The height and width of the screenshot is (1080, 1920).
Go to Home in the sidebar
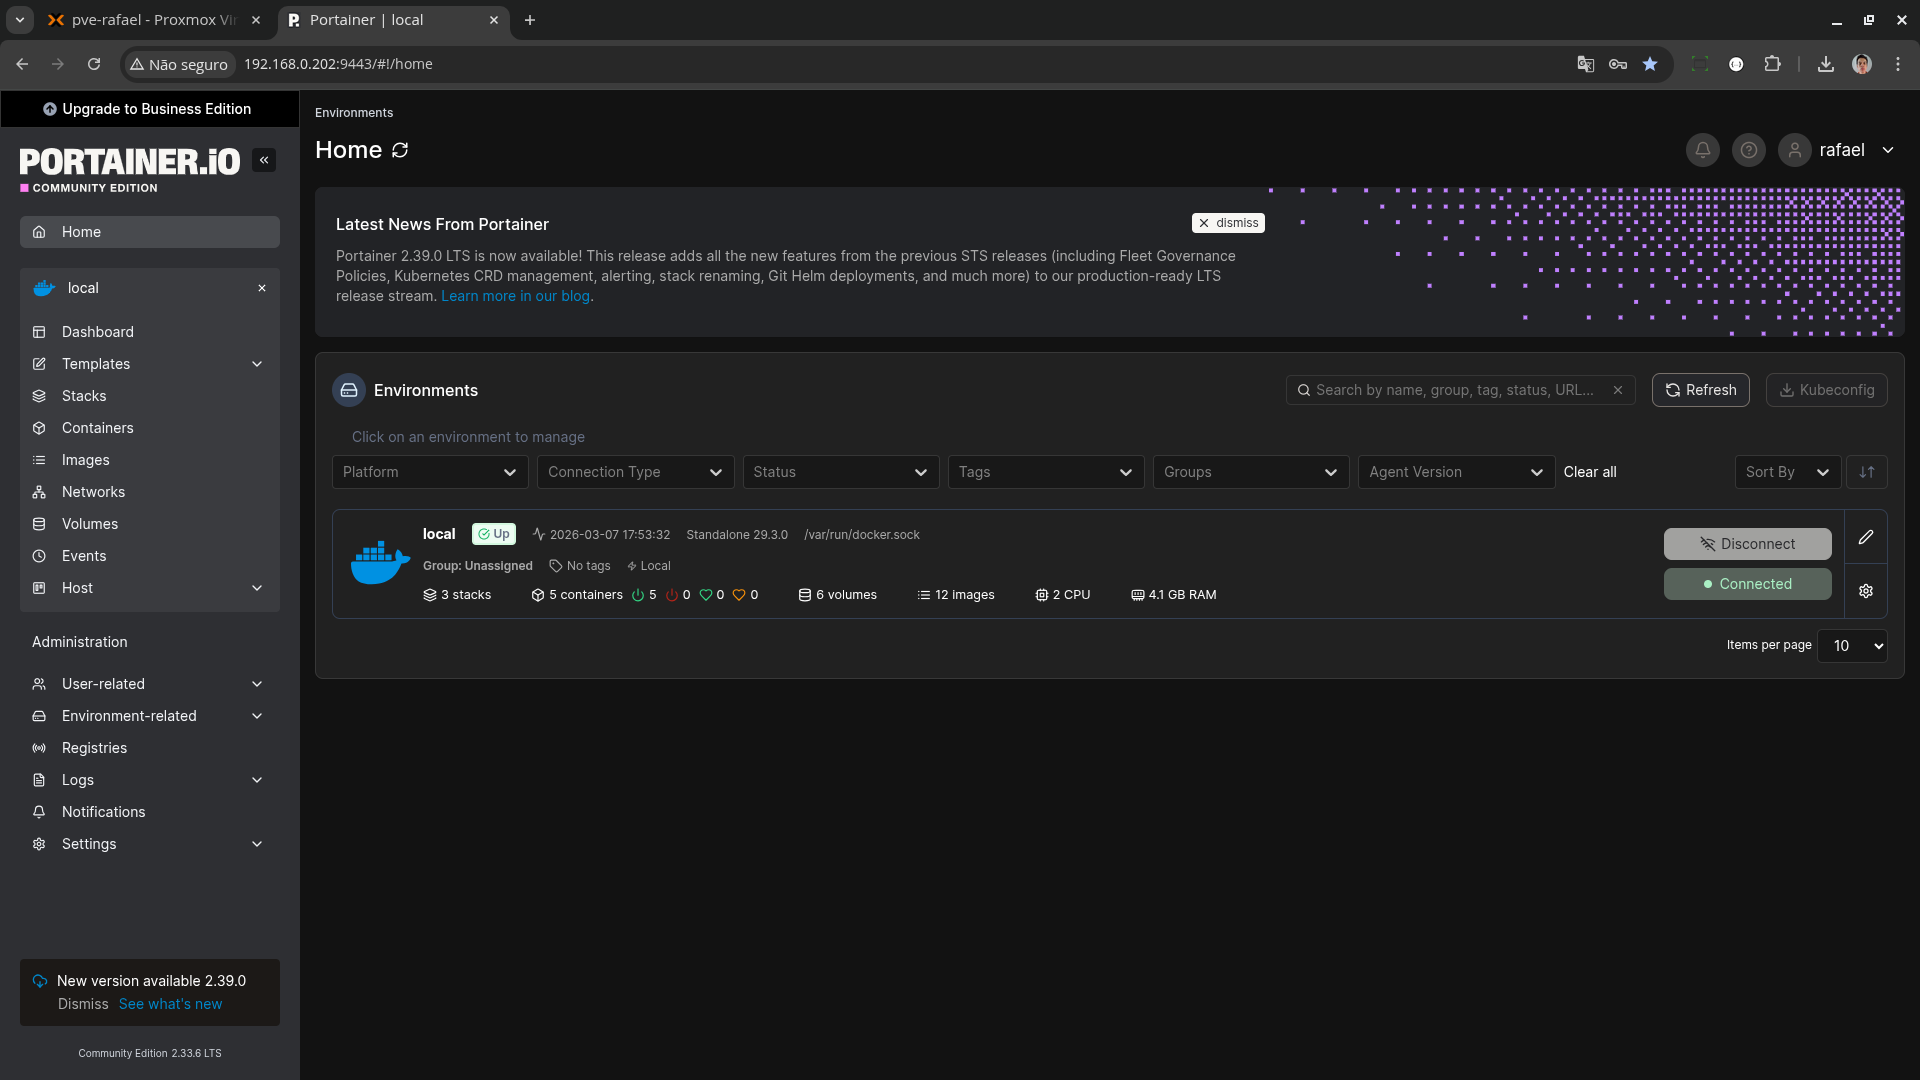coord(150,232)
